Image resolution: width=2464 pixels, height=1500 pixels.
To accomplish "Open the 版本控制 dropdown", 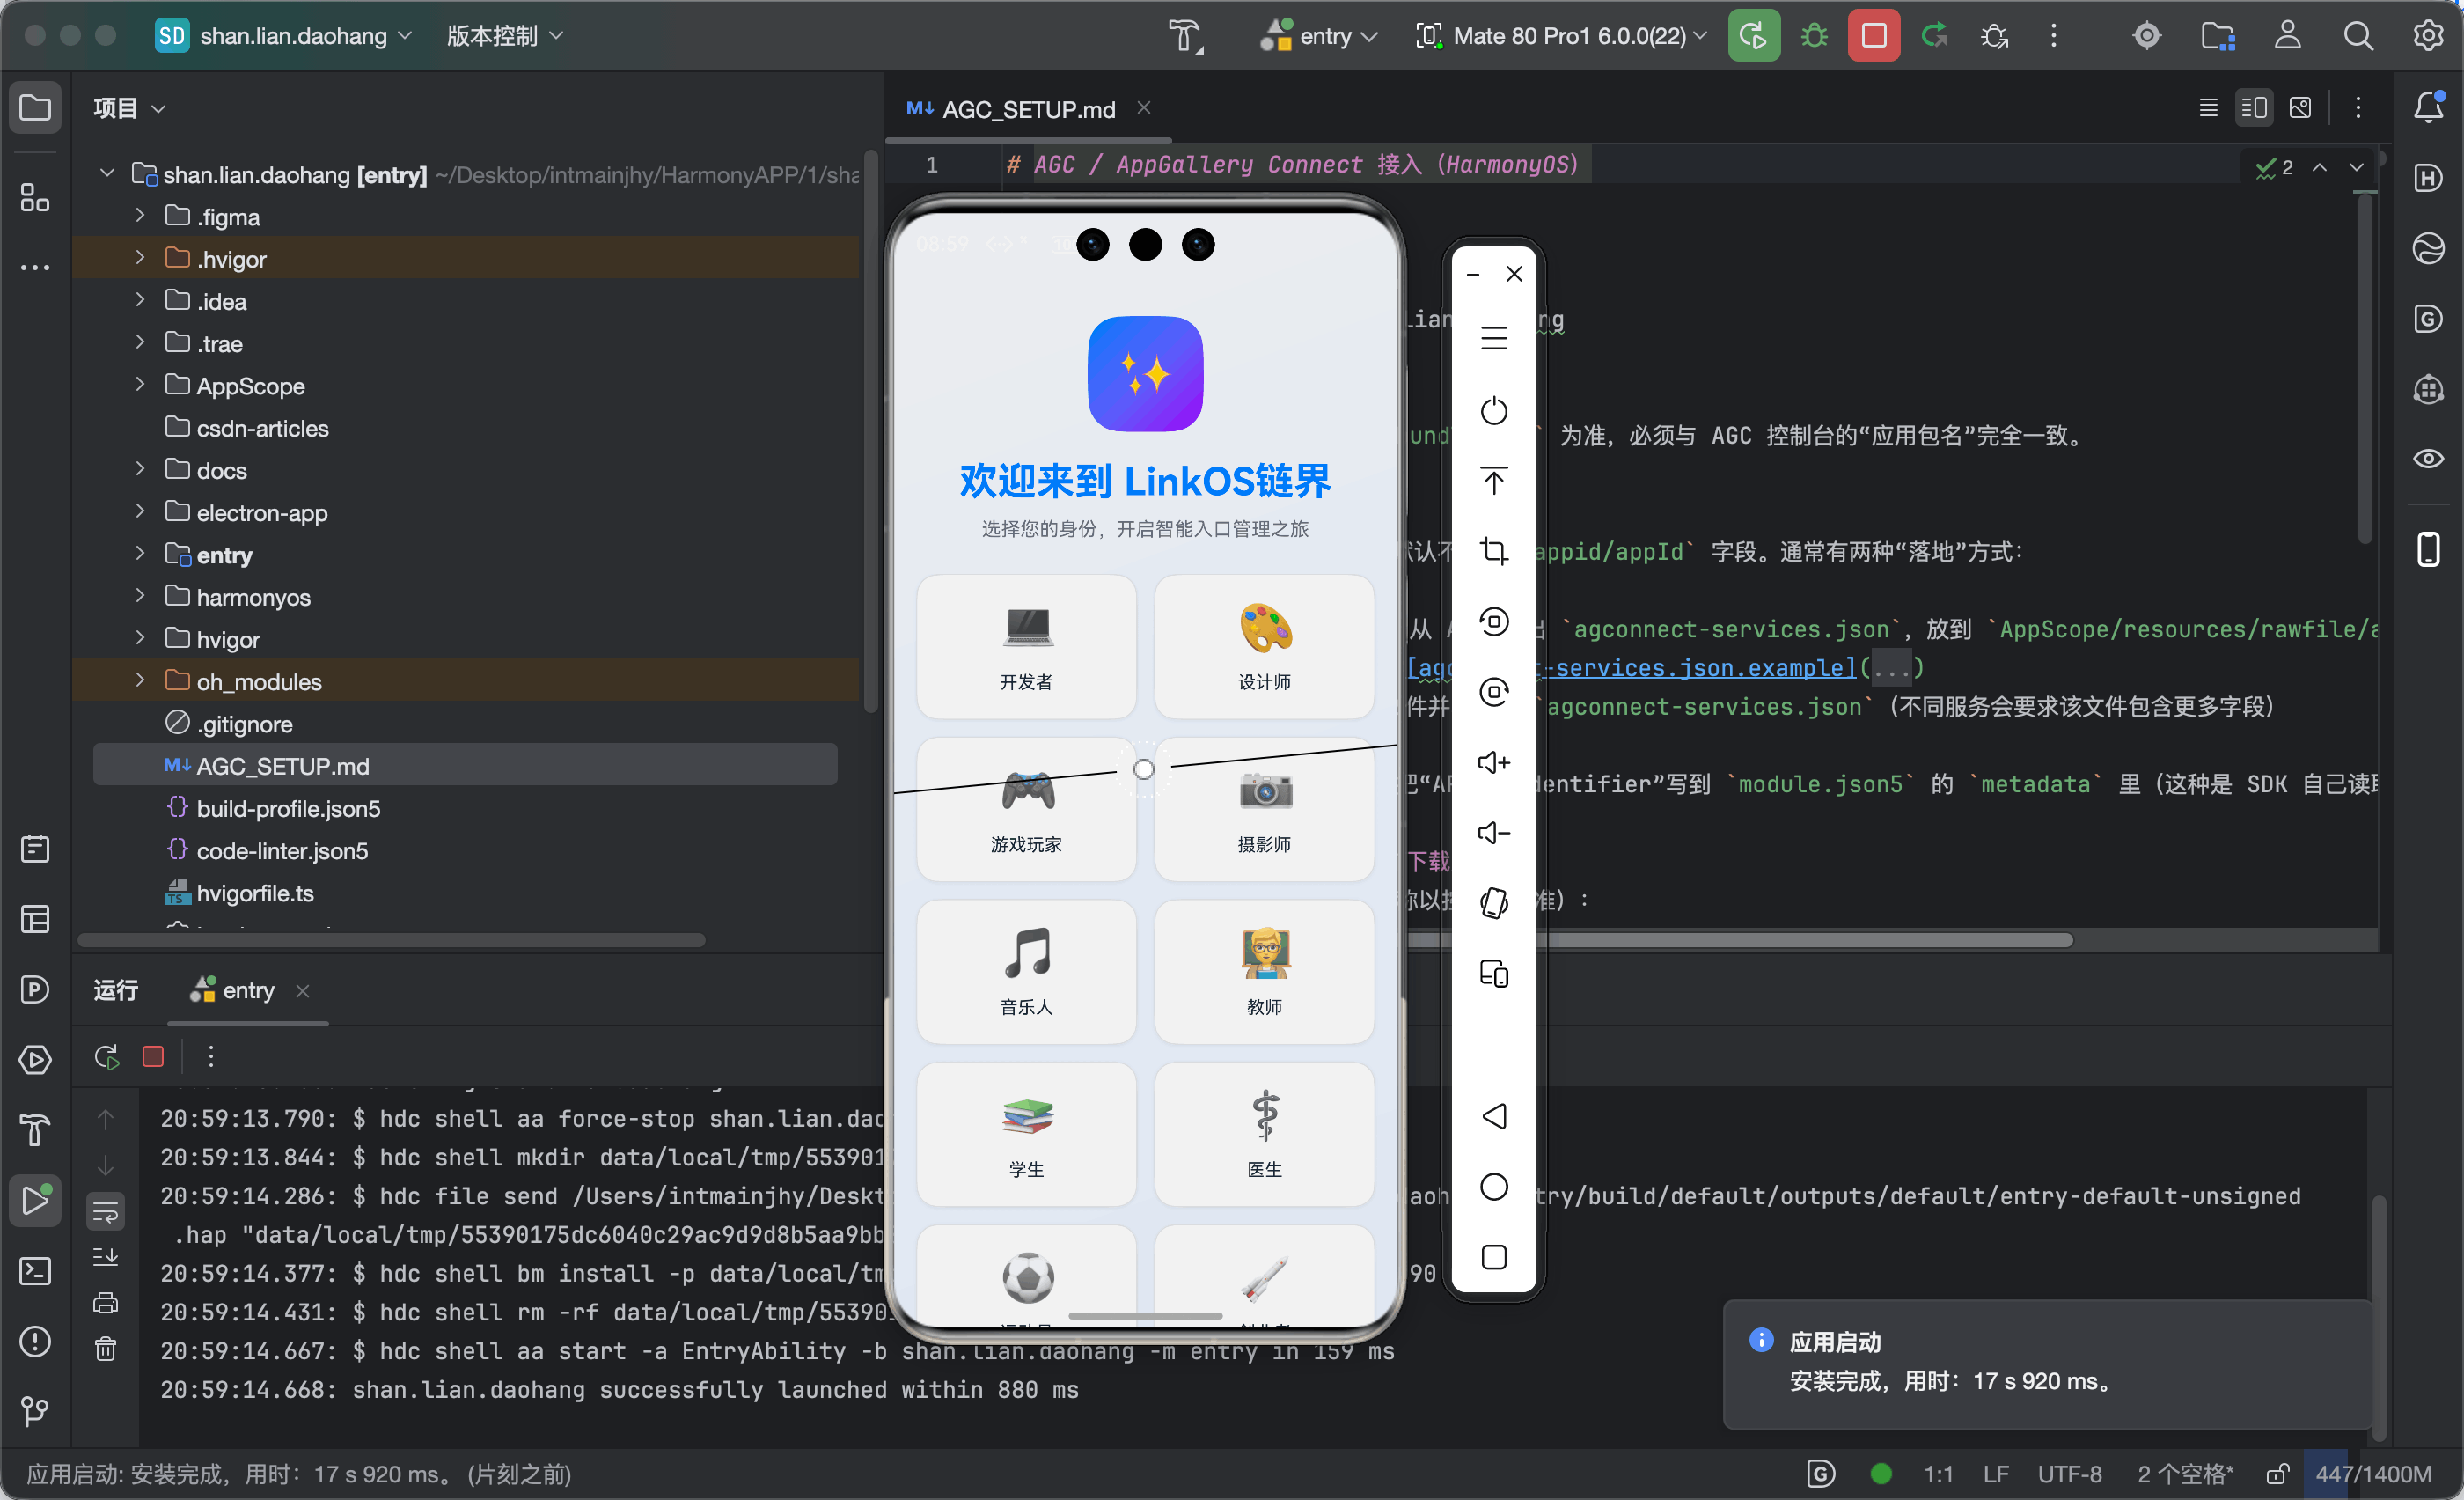I will (505, 36).
